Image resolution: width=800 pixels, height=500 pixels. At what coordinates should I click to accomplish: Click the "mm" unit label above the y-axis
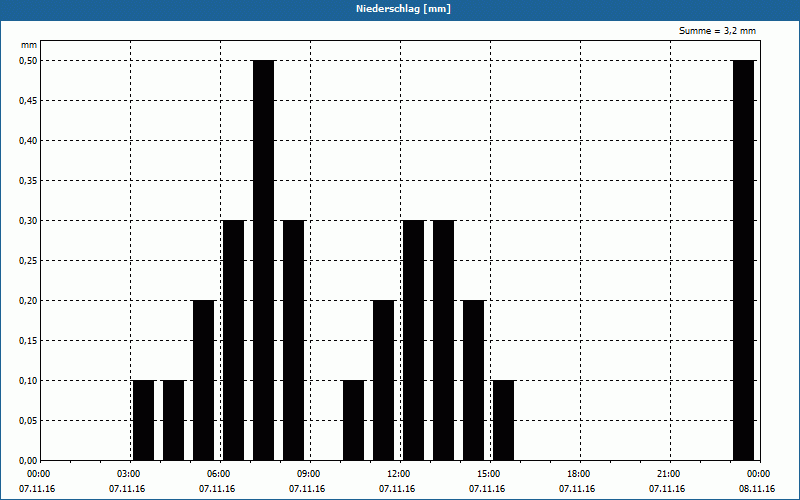pos(29,45)
